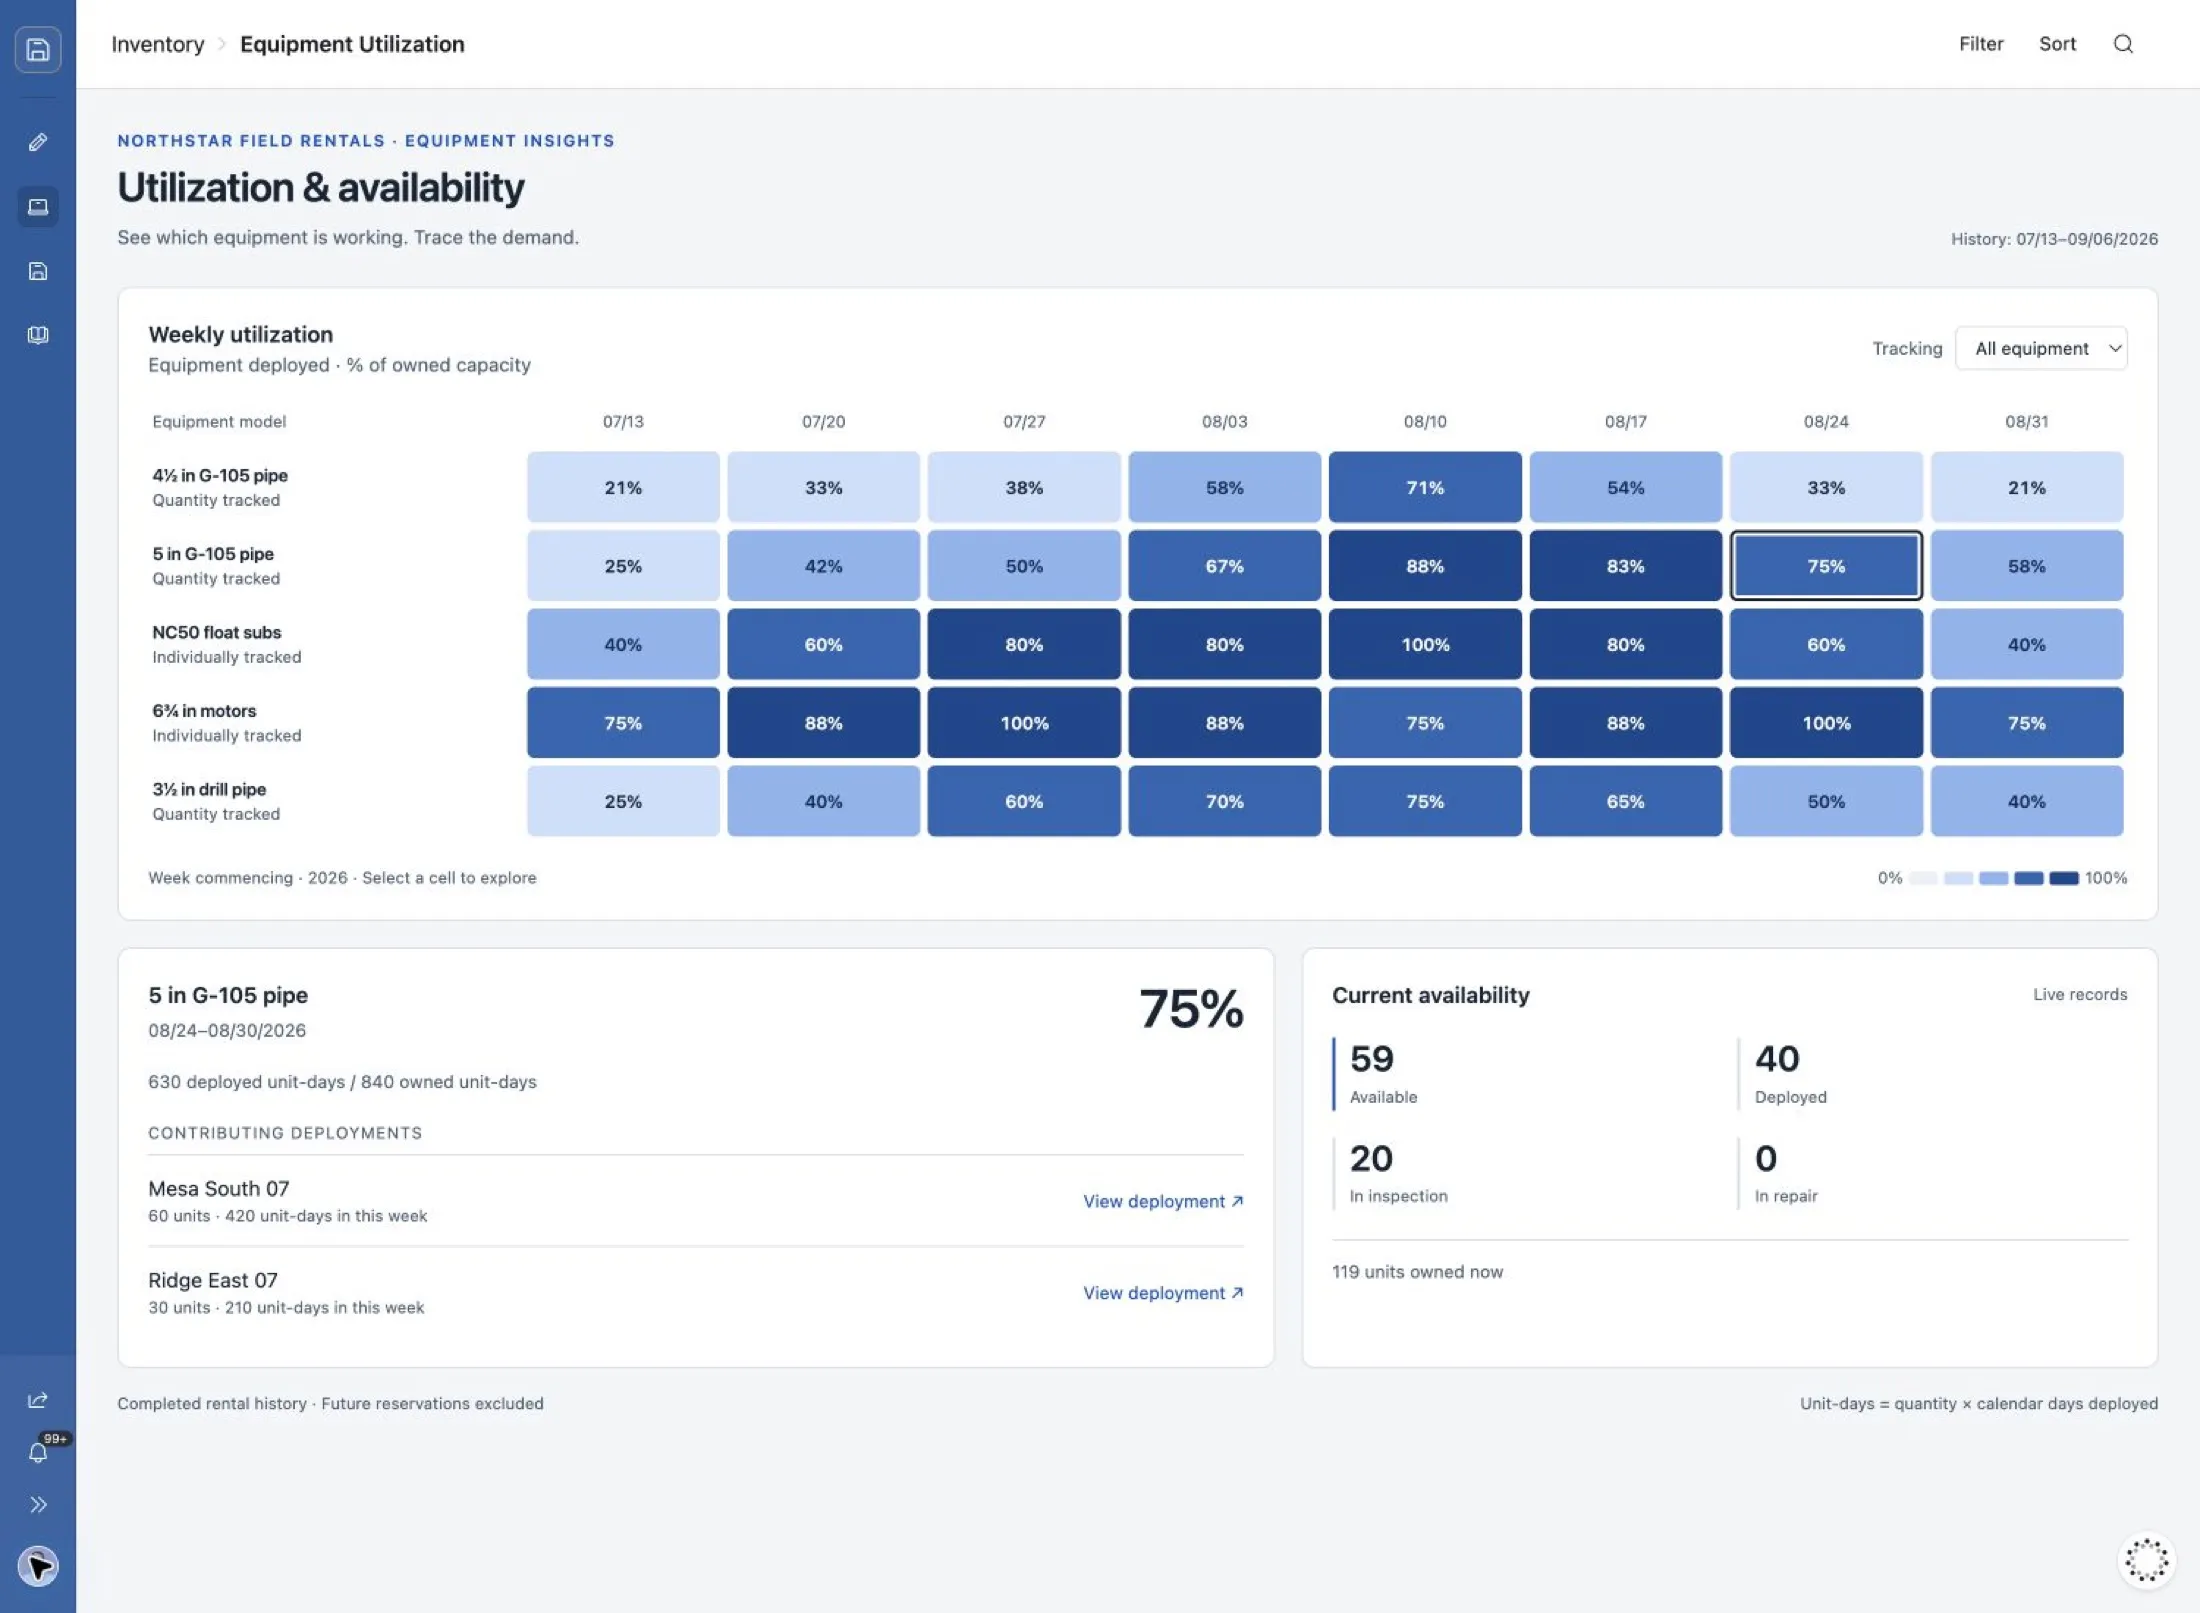Click the Live records label
This screenshot has height=1613, width=2200.
point(2079,994)
